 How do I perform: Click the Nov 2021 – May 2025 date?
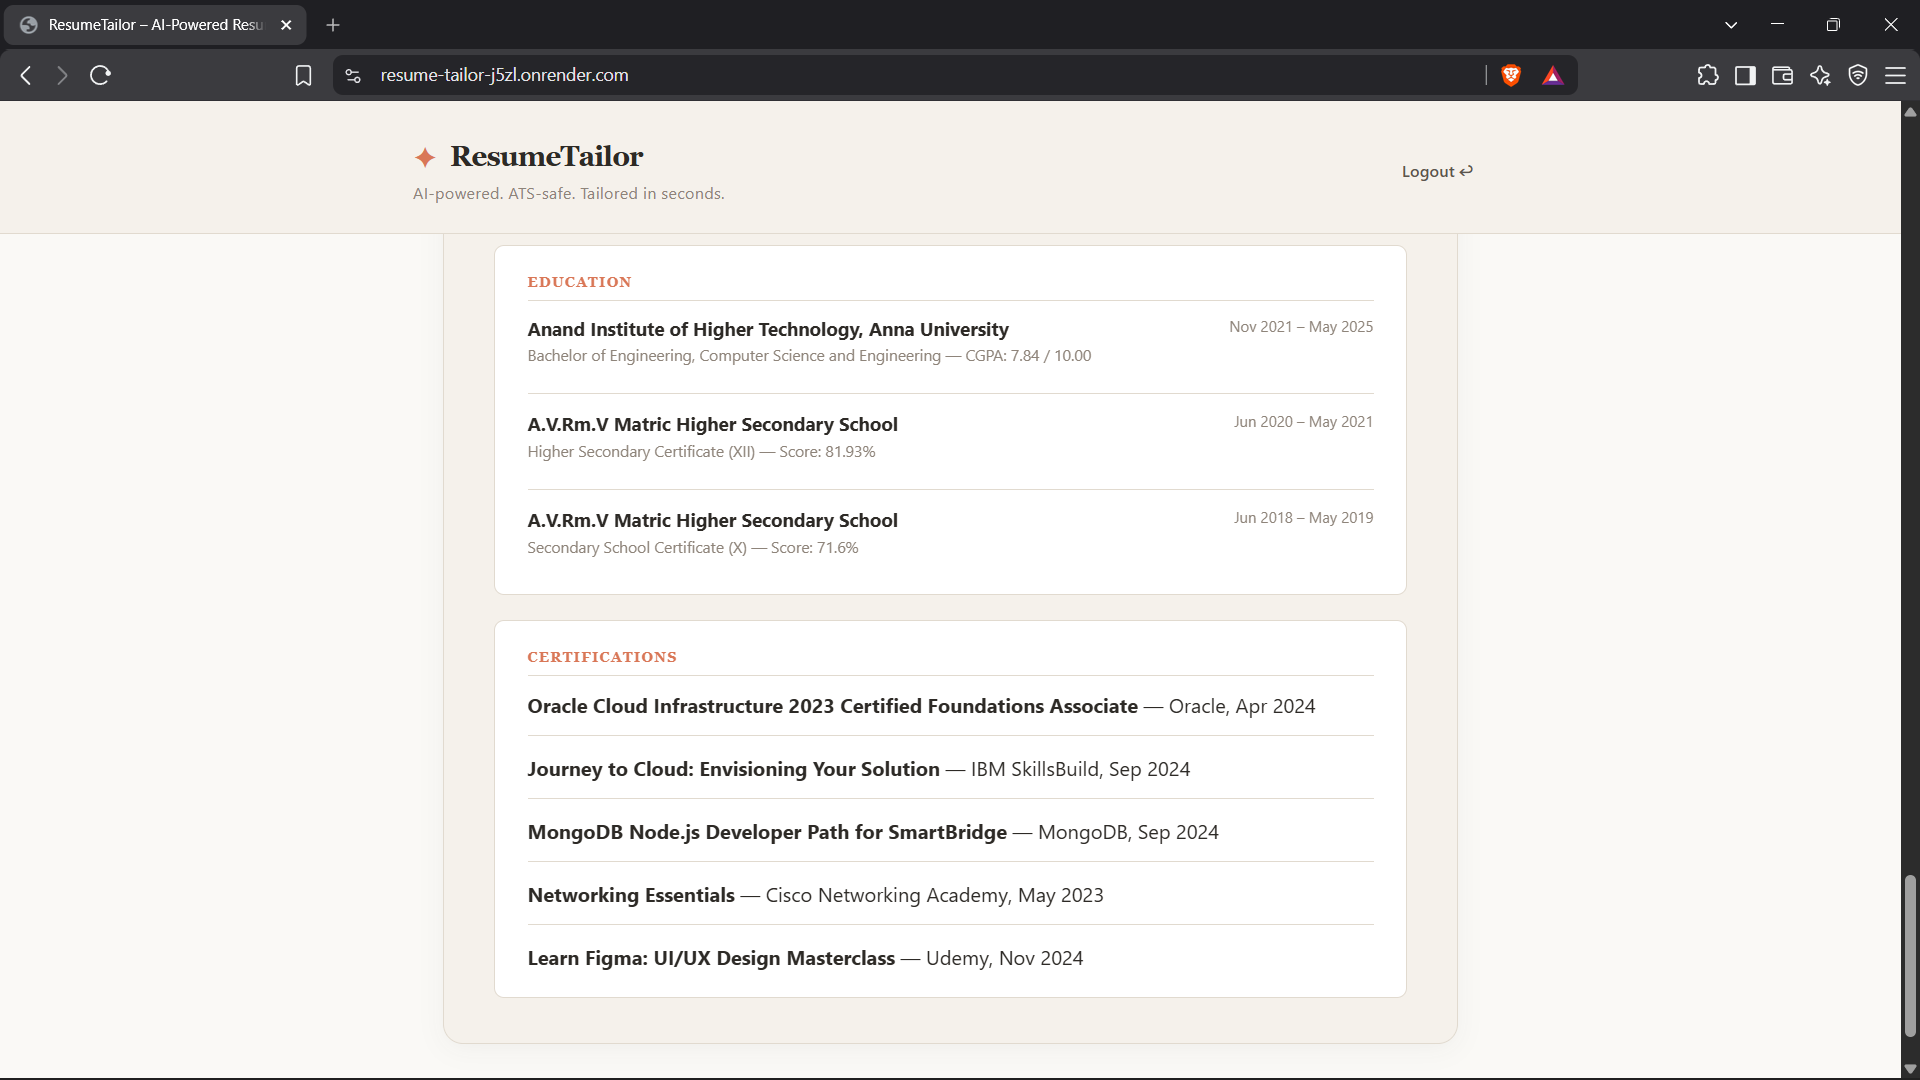coord(1301,327)
